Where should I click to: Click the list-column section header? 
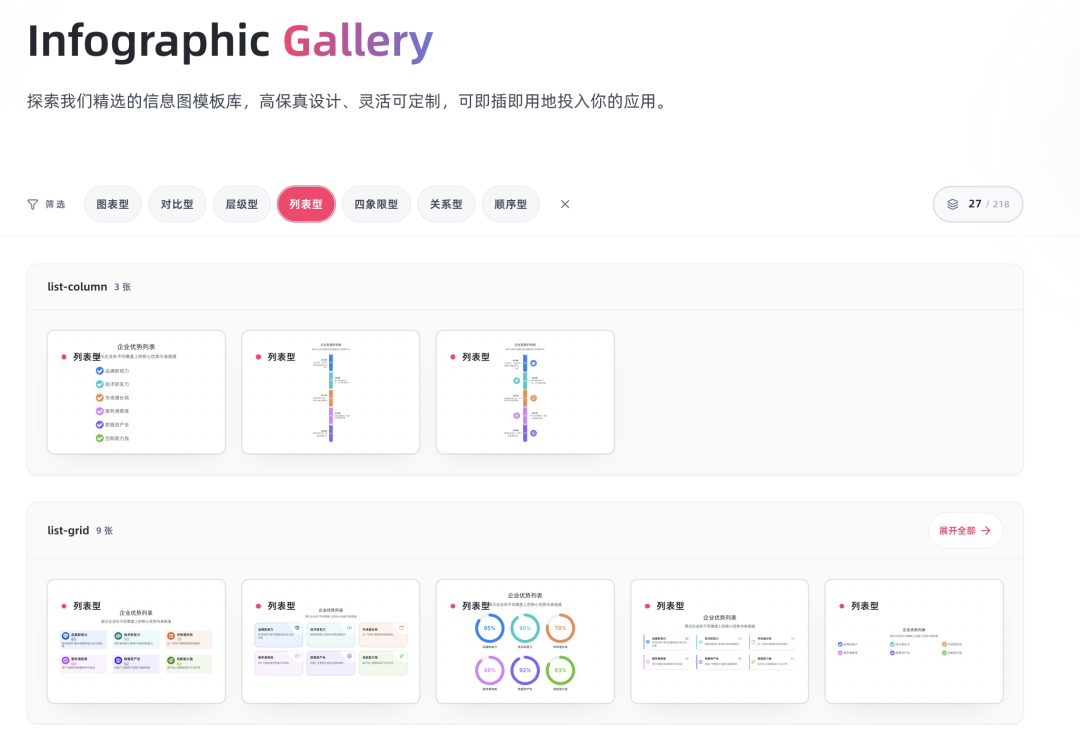pyautogui.click(x=78, y=286)
